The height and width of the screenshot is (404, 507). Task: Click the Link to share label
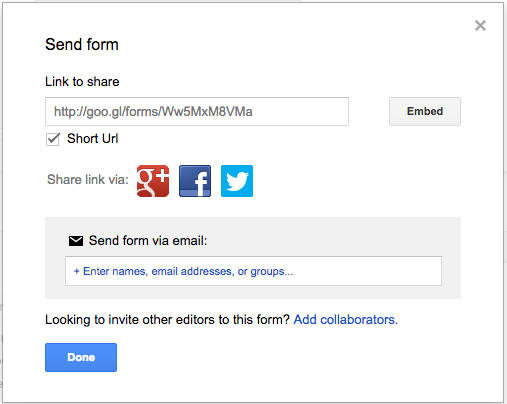tap(82, 82)
